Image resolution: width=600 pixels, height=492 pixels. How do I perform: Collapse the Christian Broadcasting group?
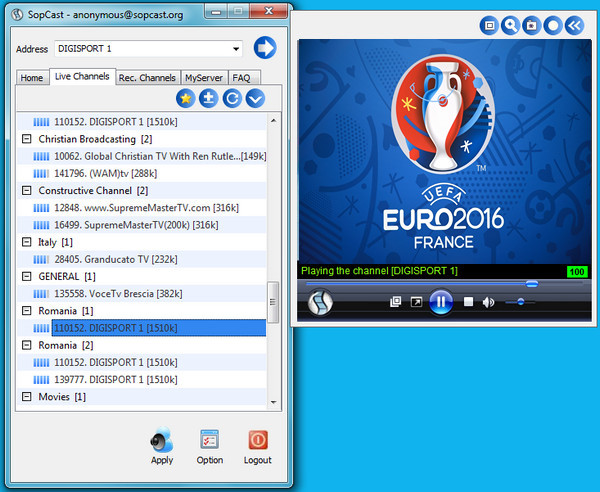(26, 139)
